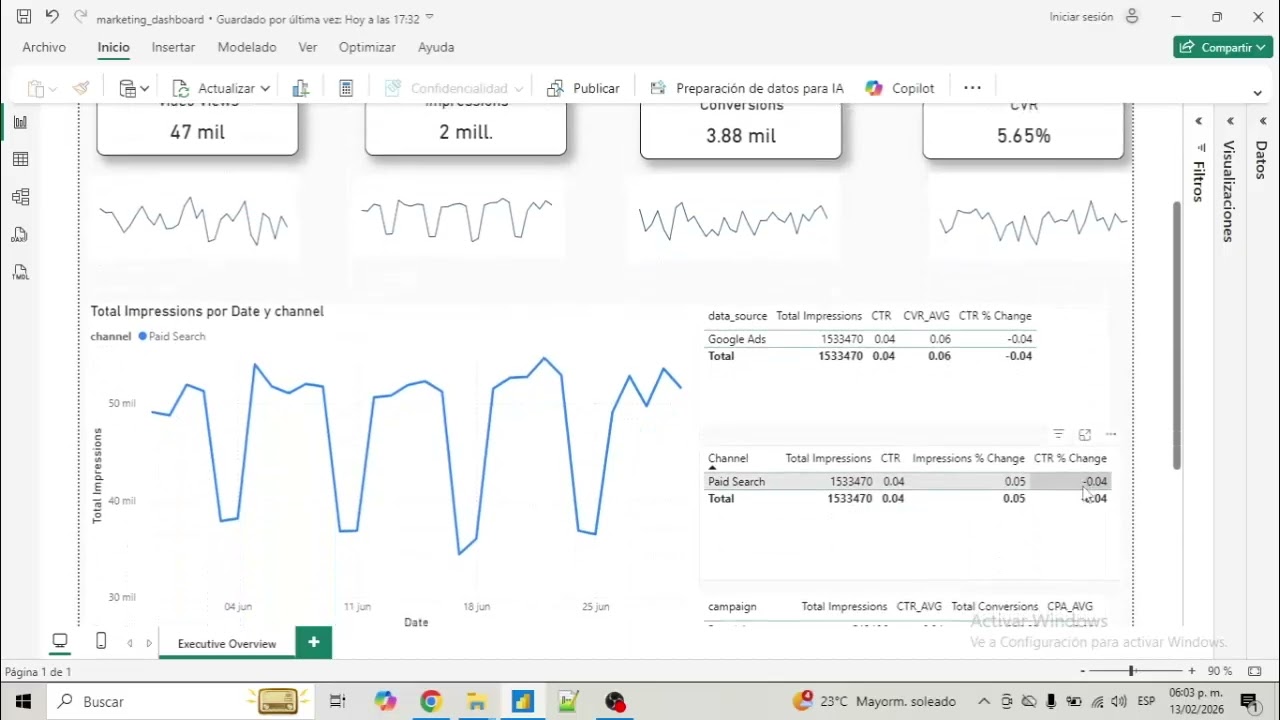Open DAX query view icon

coord(20,235)
